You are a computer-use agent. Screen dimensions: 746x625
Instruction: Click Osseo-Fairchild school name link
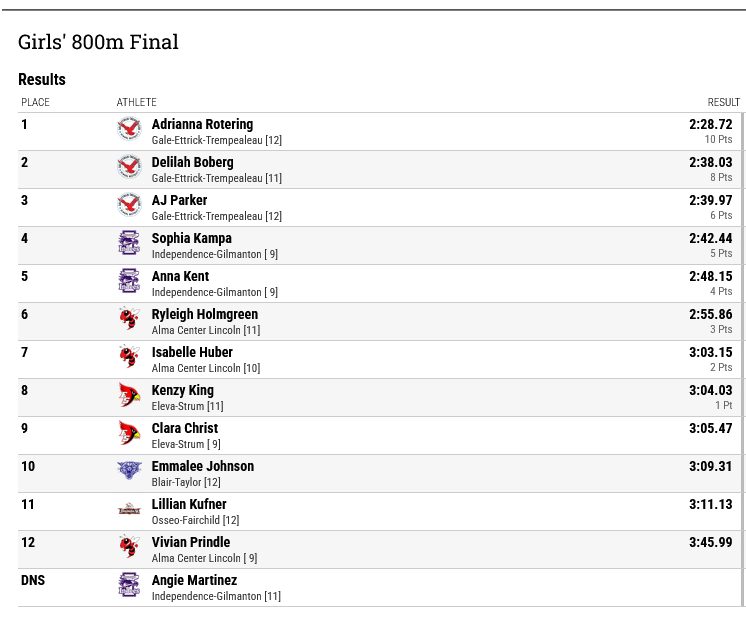(x=186, y=520)
